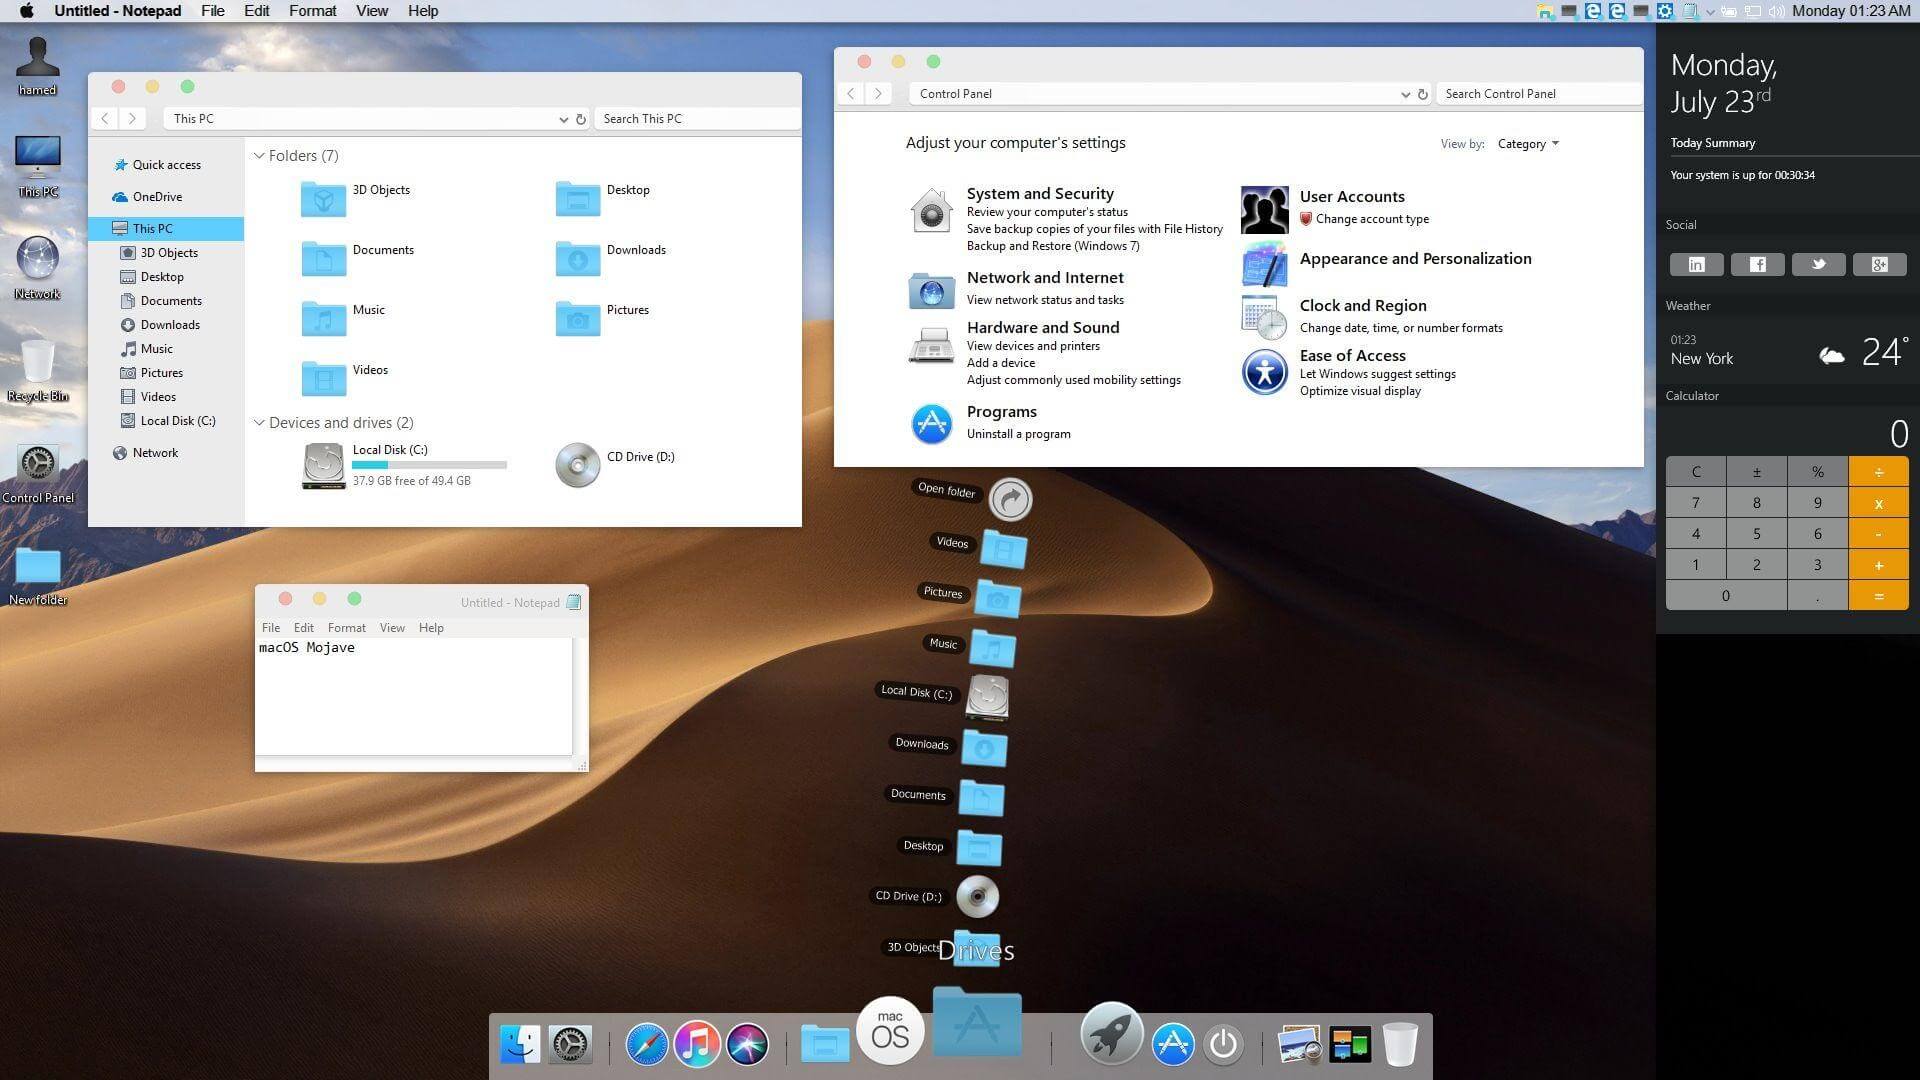Image resolution: width=1920 pixels, height=1080 pixels.
Task: Click the Network and Internet globe icon
Action: [x=931, y=291]
